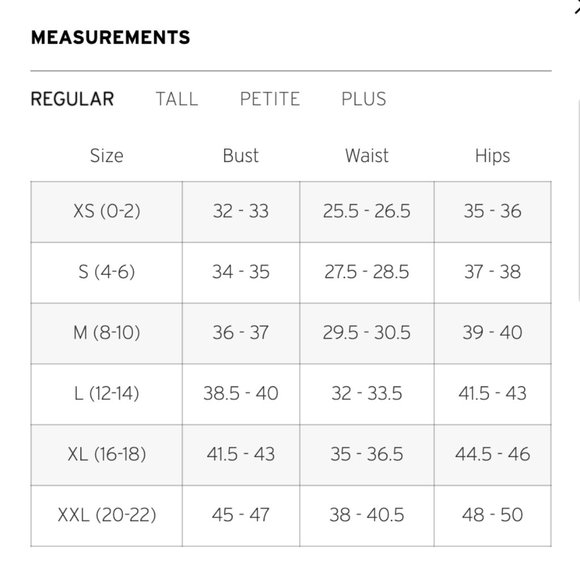Image resolution: width=580 pixels, height=580 pixels.
Task: Click the XL (16-18) size cell
Action: [x=107, y=455]
